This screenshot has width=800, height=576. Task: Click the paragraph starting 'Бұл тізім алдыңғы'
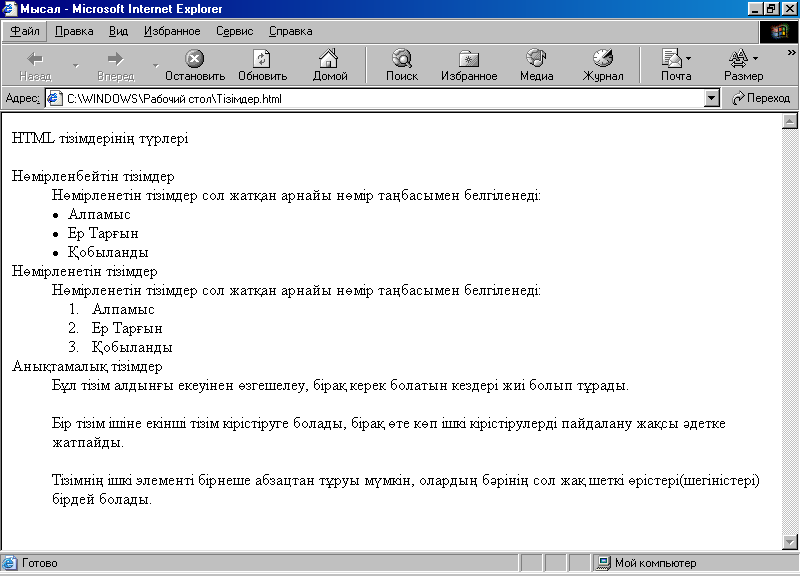[340, 385]
